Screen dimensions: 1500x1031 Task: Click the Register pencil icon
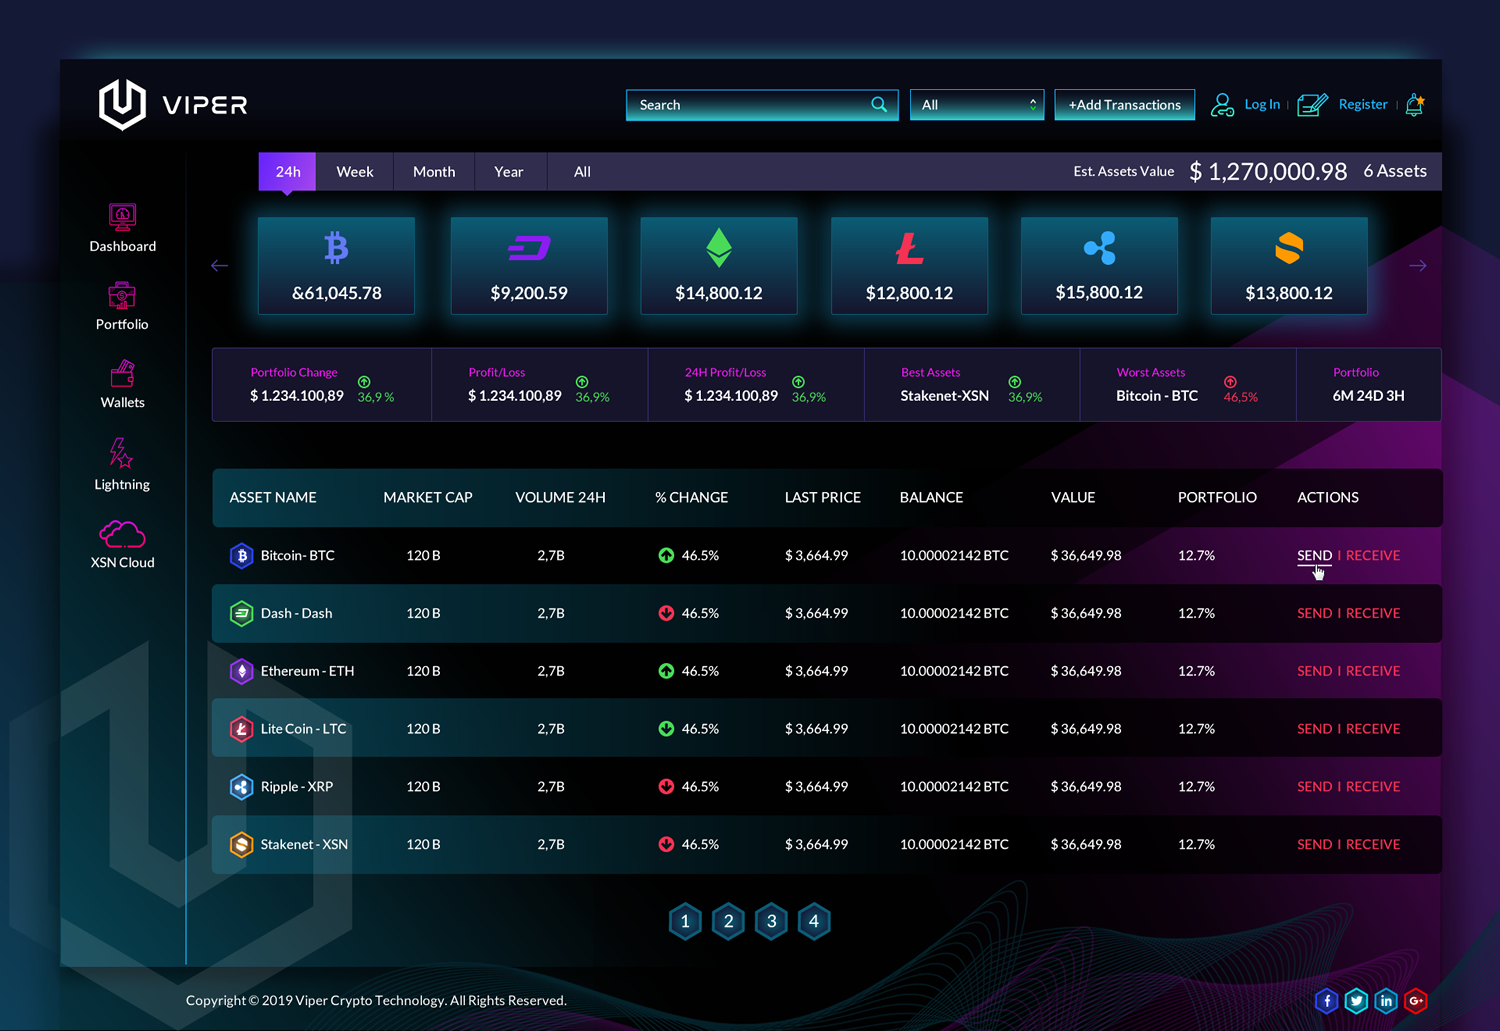coord(1312,105)
